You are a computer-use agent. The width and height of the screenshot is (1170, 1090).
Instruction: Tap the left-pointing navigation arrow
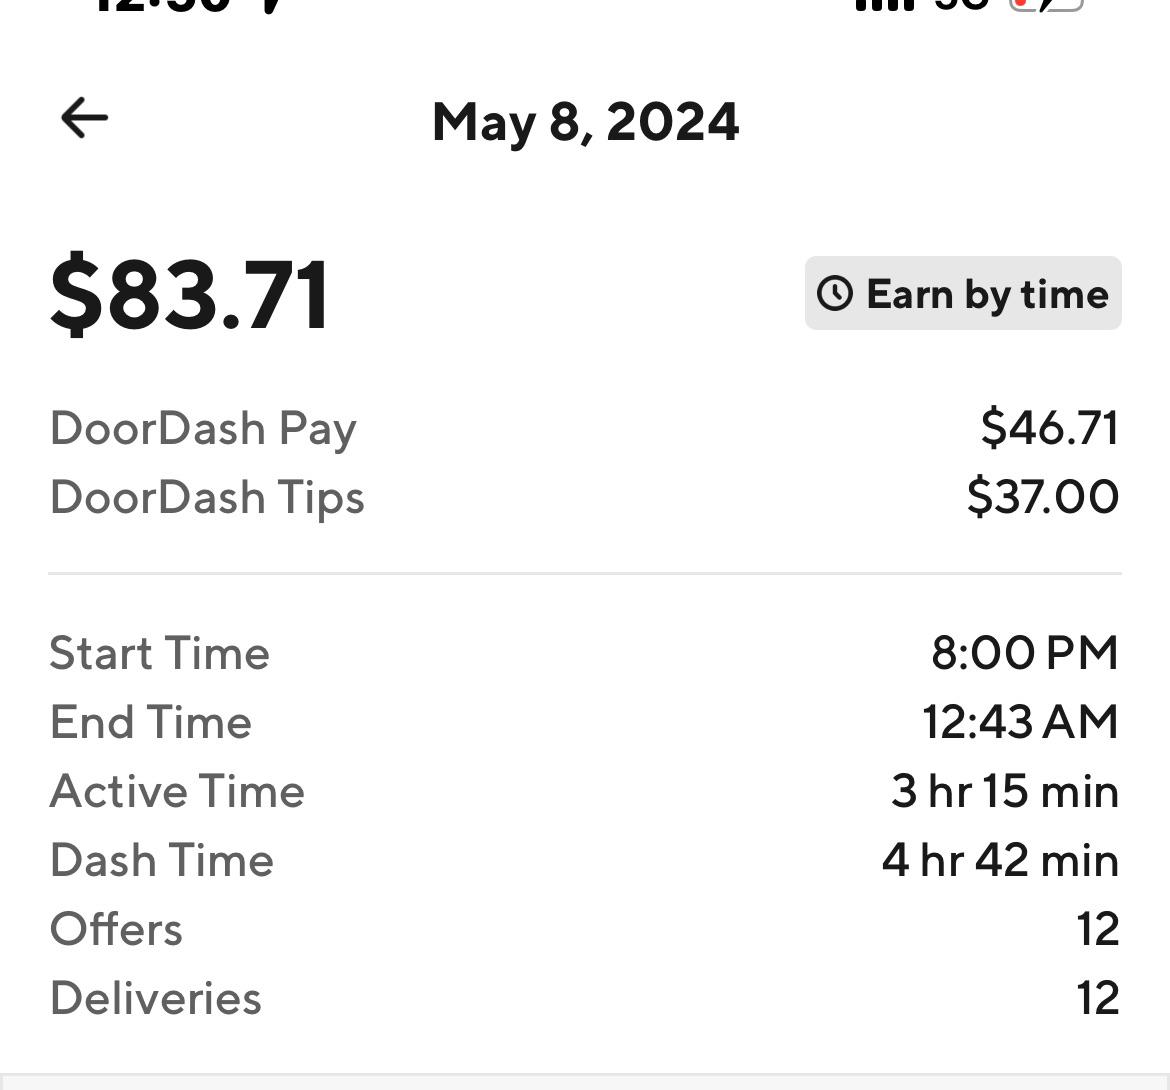[82, 117]
